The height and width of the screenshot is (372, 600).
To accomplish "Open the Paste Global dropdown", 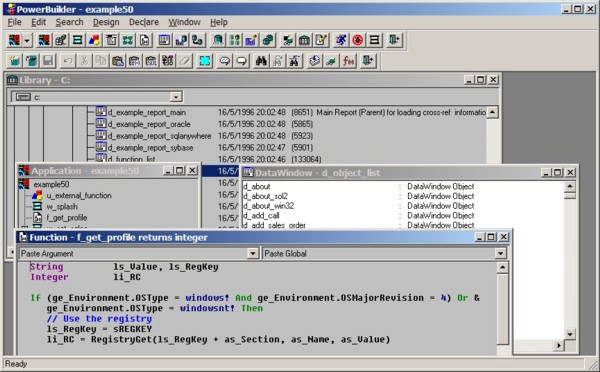I will (x=500, y=253).
